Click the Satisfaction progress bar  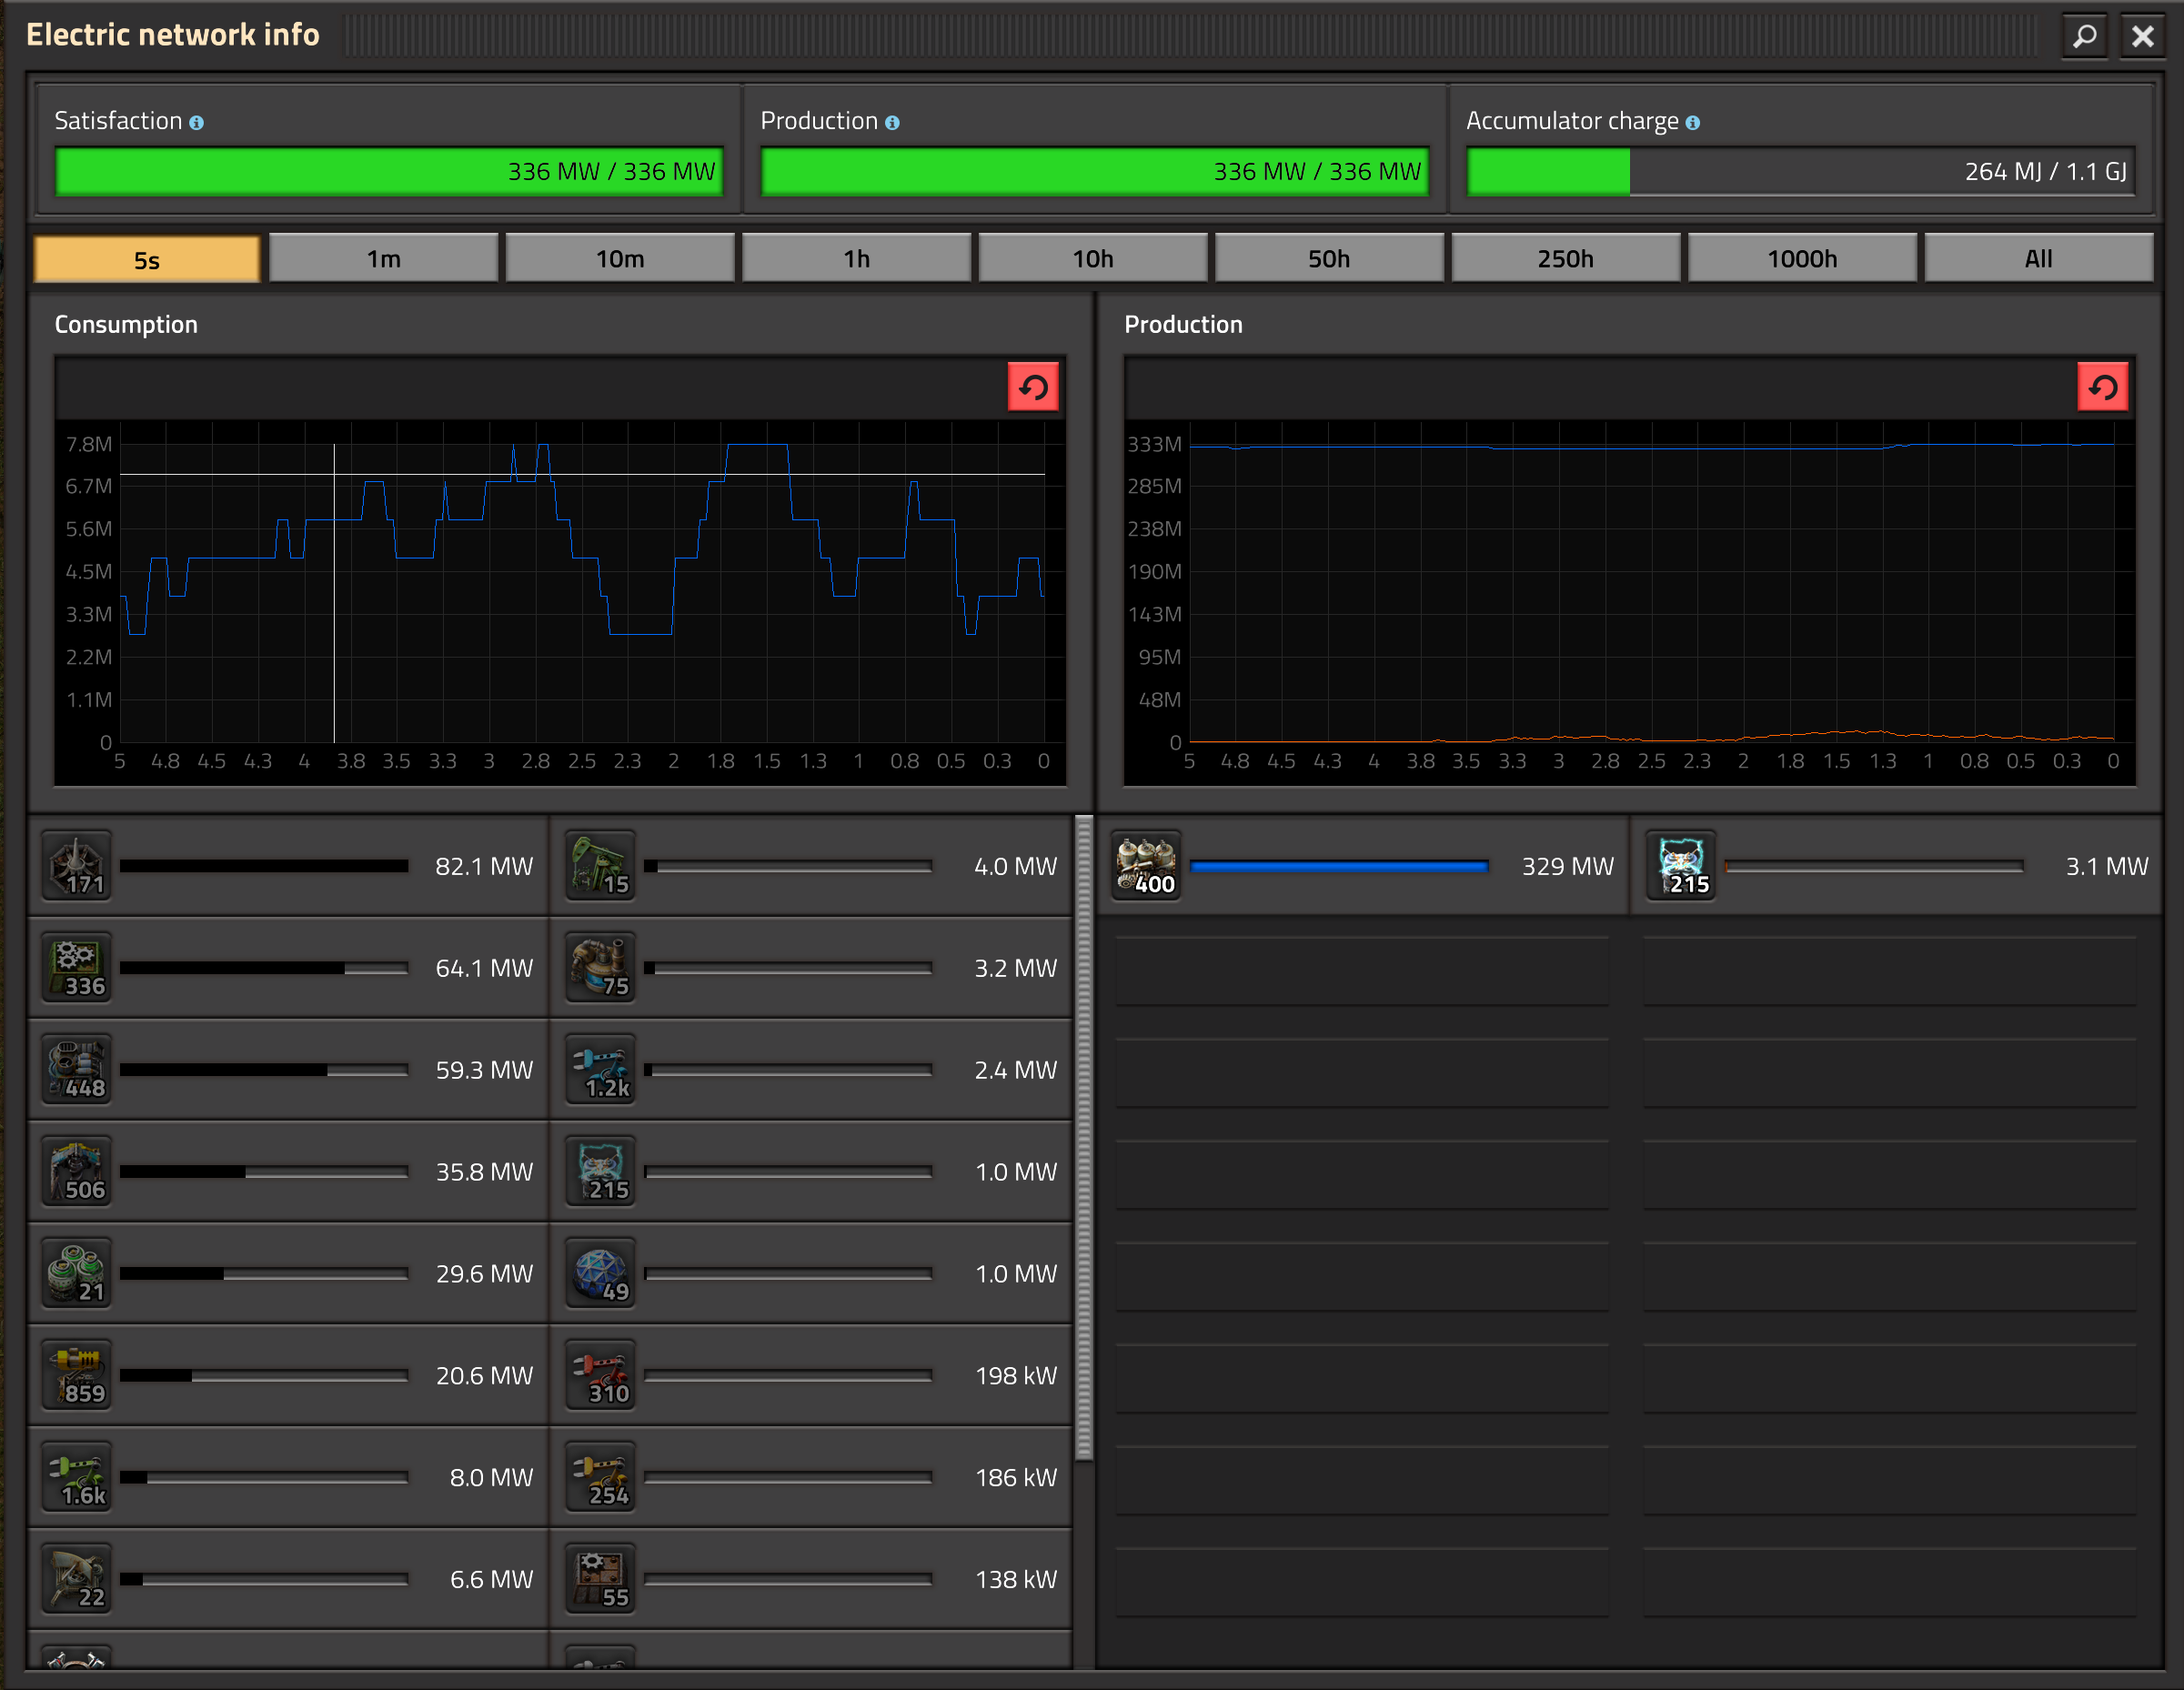390,171
